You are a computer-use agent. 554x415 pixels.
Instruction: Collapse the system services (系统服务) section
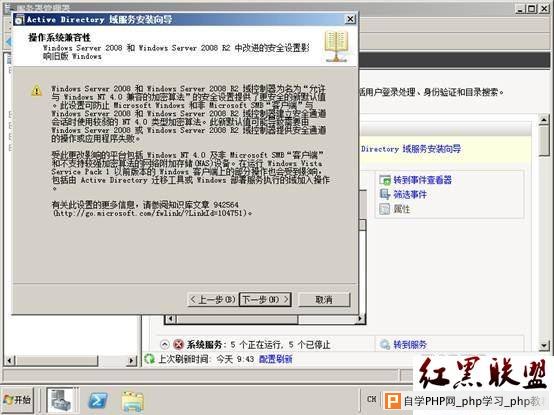pyautogui.click(x=165, y=344)
